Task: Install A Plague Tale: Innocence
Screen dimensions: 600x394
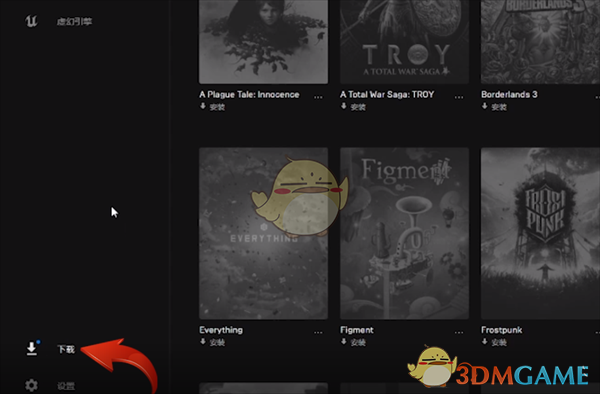Action: click(212, 107)
